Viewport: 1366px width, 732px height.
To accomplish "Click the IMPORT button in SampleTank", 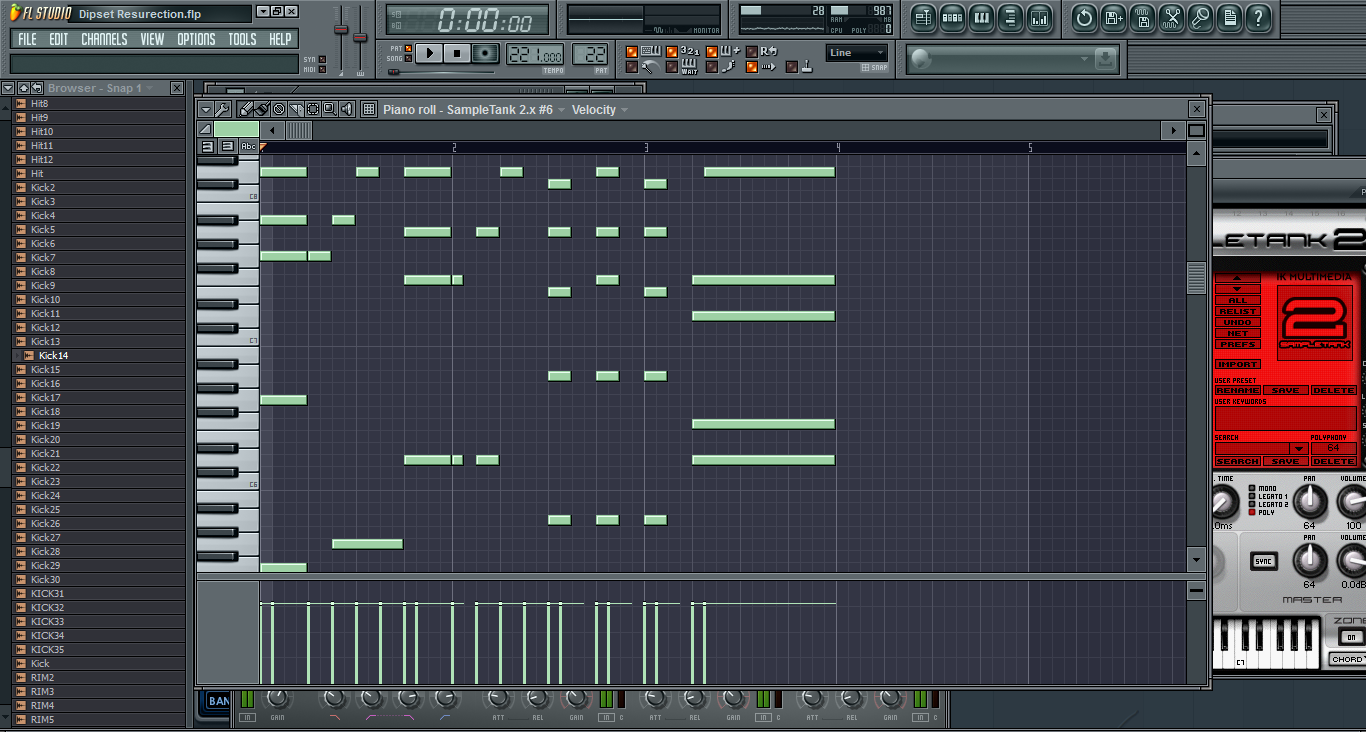I will (1238, 364).
